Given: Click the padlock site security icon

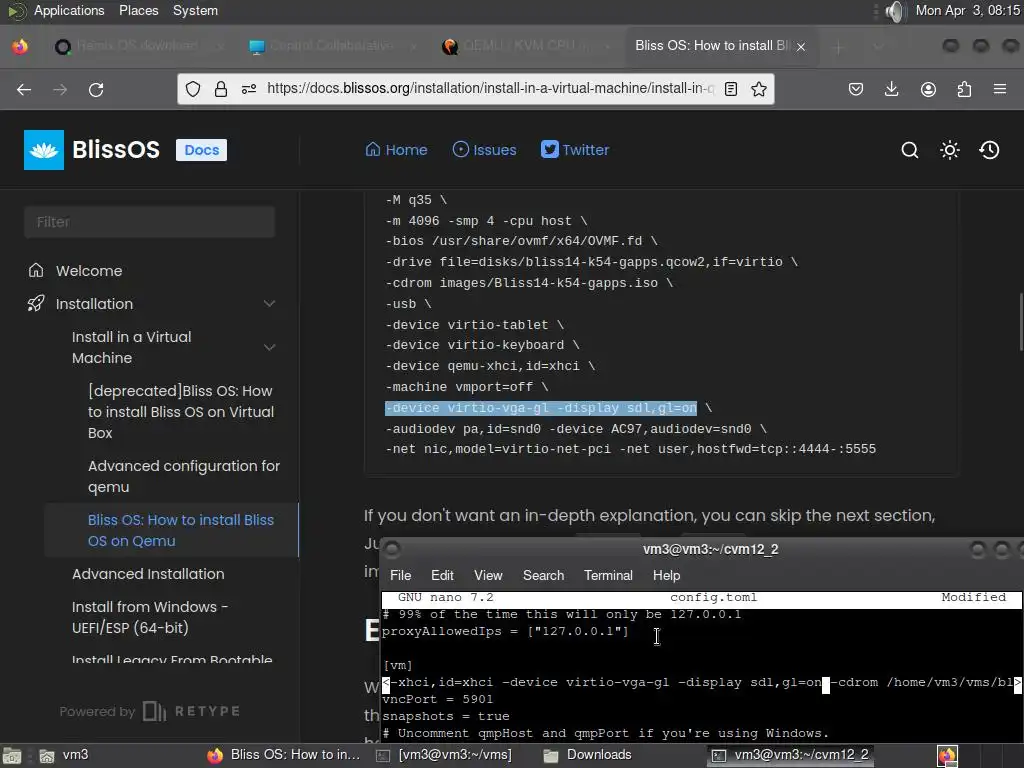Looking at the screenshot, I should (221, 89).
